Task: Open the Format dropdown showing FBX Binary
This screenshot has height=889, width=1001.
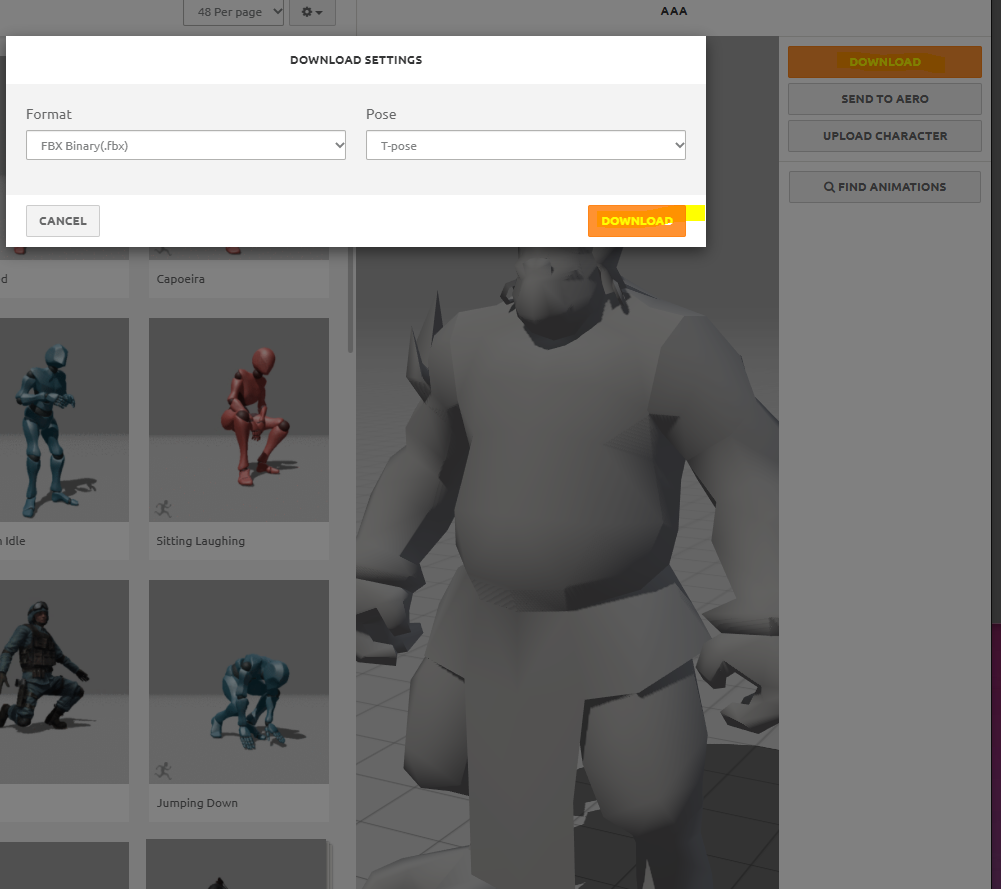Action: click(186, 145)
